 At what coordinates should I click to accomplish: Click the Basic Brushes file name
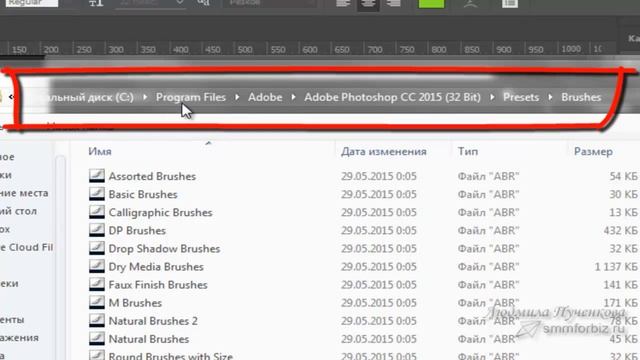pyautogui.click(x=143, y=194)
